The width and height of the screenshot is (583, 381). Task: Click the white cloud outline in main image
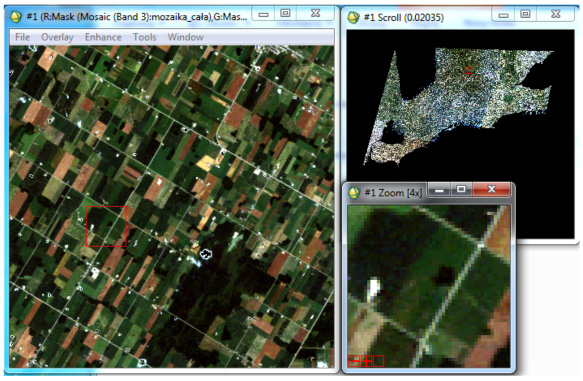[206, 254]
